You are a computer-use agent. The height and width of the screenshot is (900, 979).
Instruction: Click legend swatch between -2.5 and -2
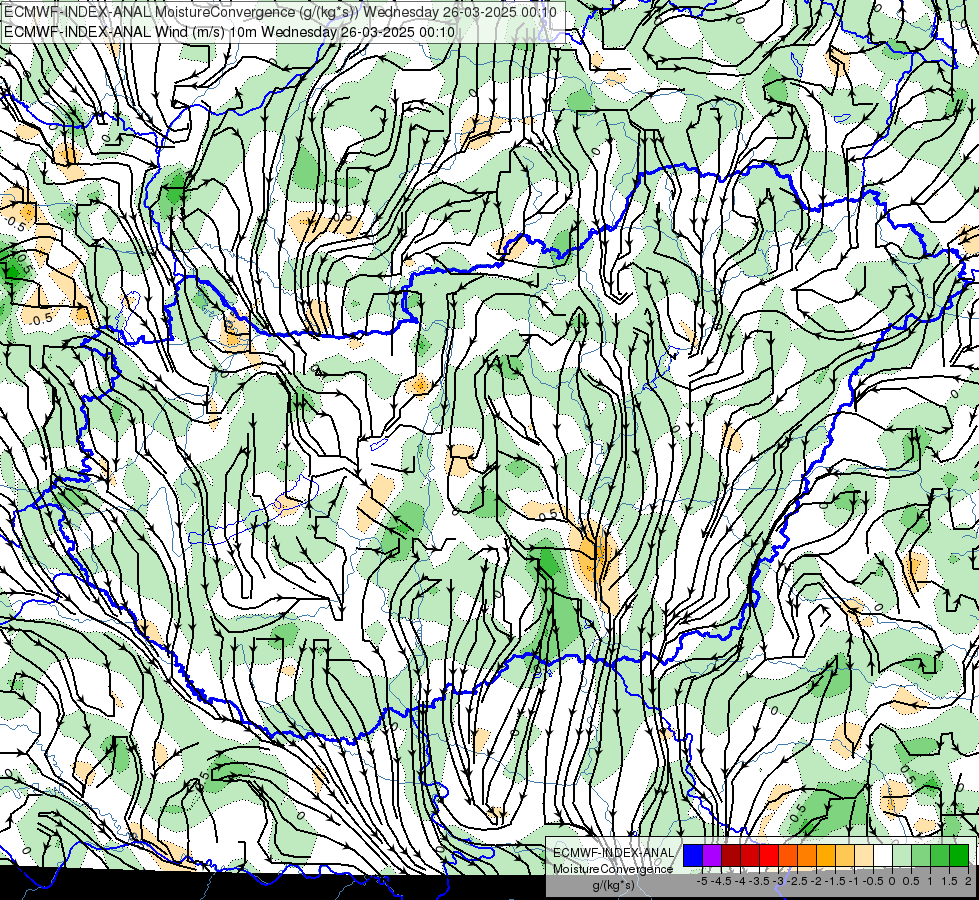(x=807, y=856)
